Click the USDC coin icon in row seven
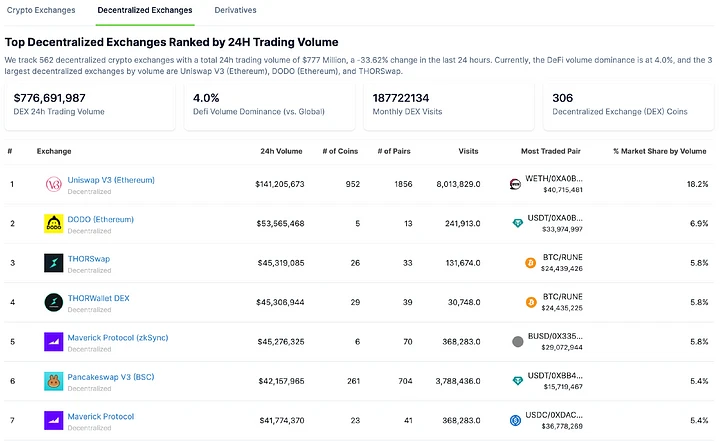 click(x=516, y=420)
